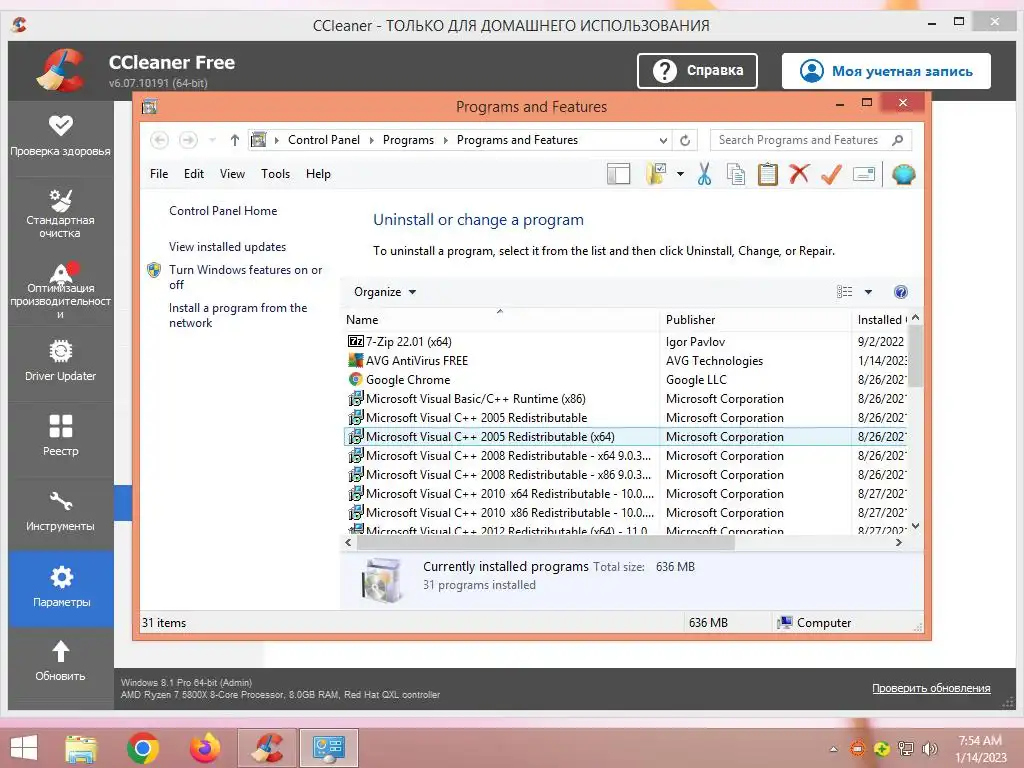Select Google Chrome program row

click(625, 379)
